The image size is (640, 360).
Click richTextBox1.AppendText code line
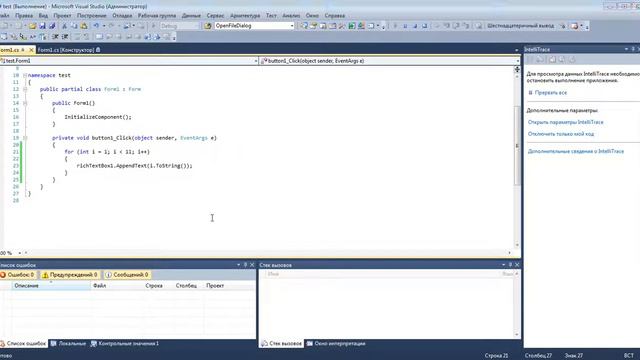[x=134, y=166]
